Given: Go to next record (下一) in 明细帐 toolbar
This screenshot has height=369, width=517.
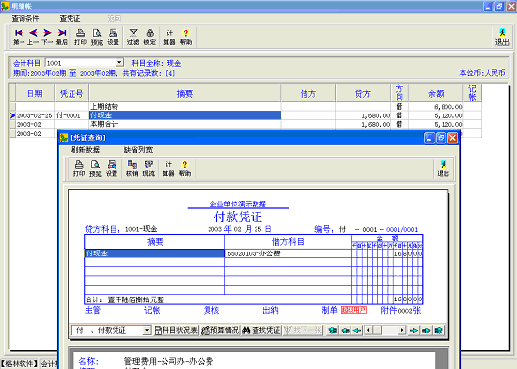Looking at the screenshot, I should tap(47, 37).
